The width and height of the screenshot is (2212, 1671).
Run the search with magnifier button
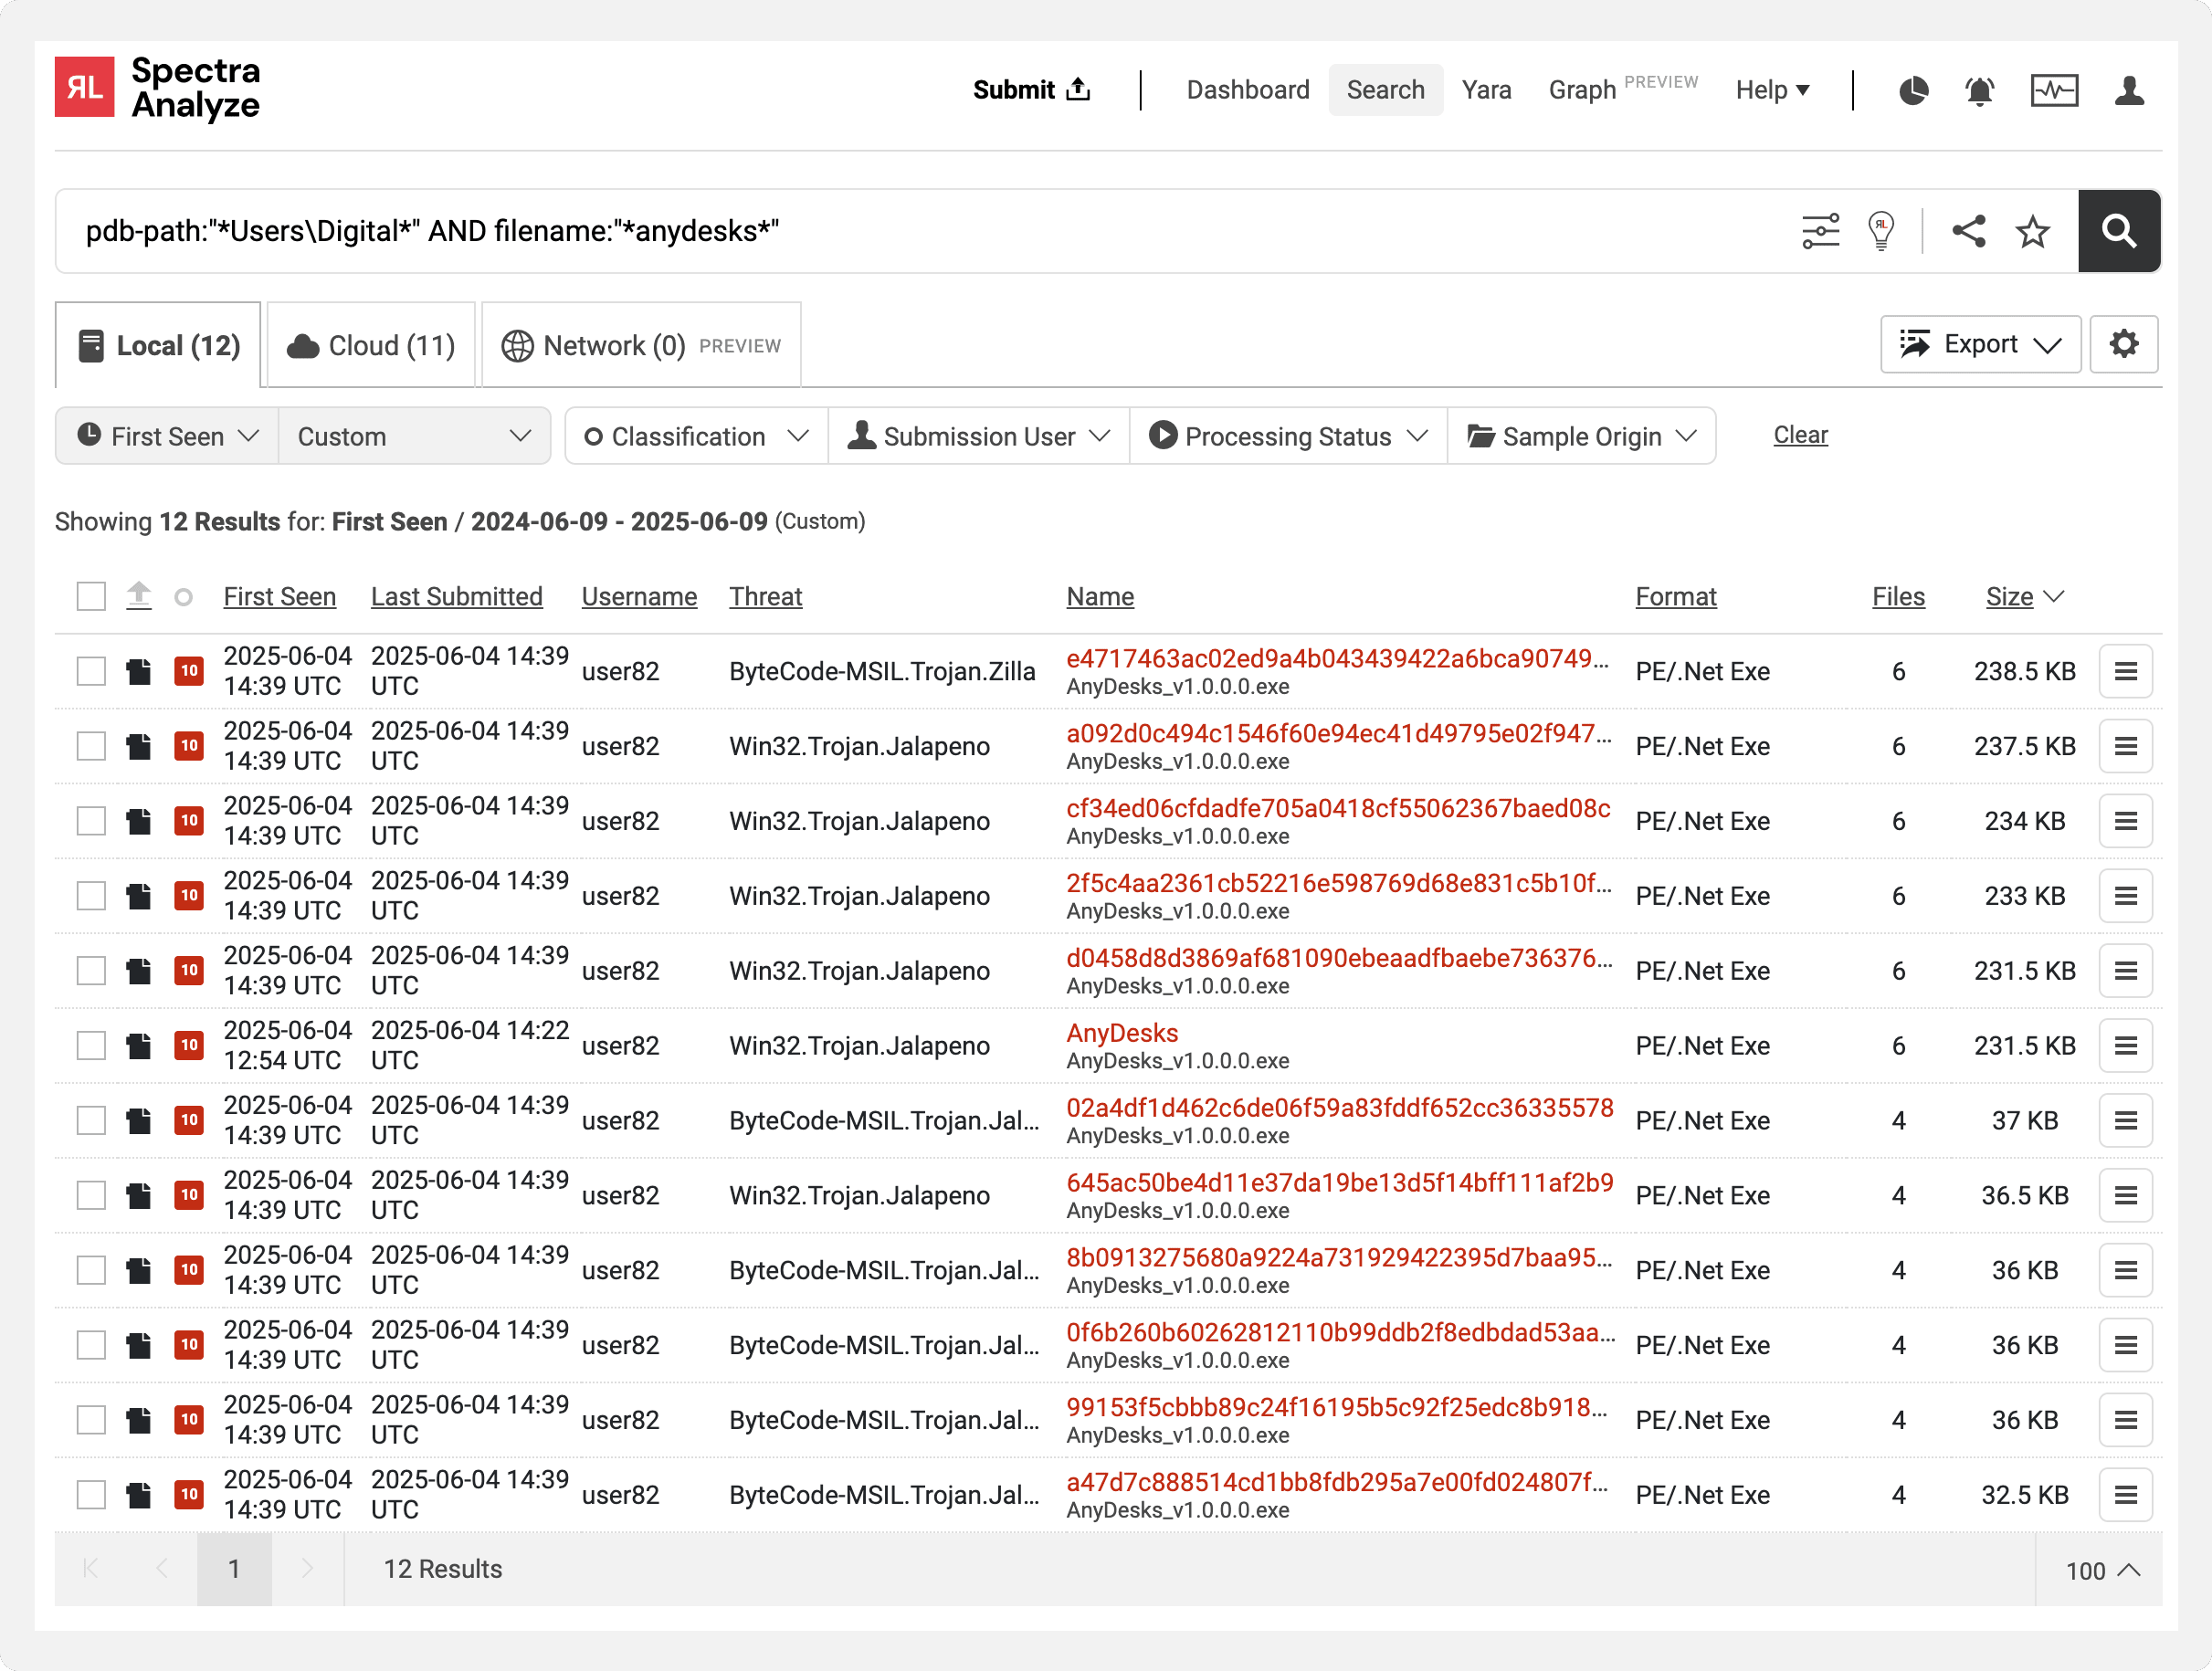2119,231
